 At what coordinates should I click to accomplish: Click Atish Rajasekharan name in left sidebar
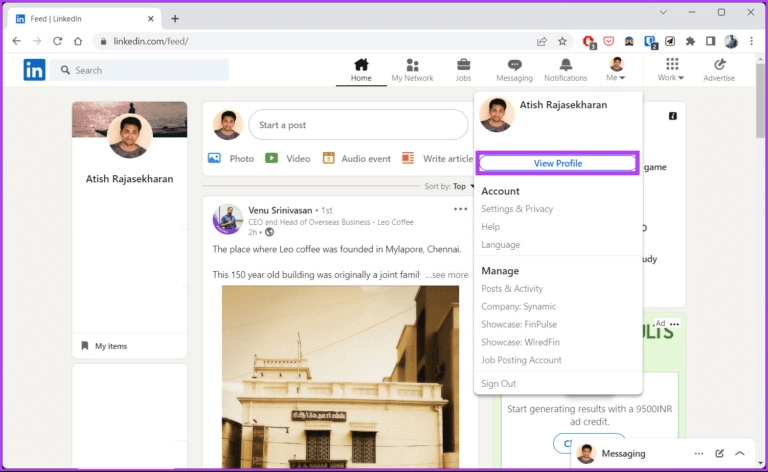tap(129, 179)
